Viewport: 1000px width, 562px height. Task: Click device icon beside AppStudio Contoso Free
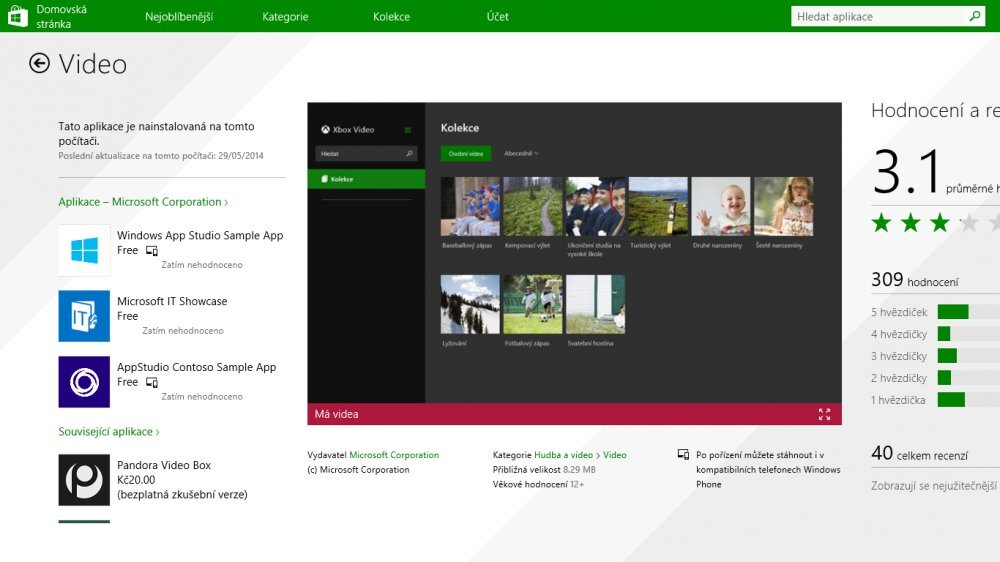[152, 382]
